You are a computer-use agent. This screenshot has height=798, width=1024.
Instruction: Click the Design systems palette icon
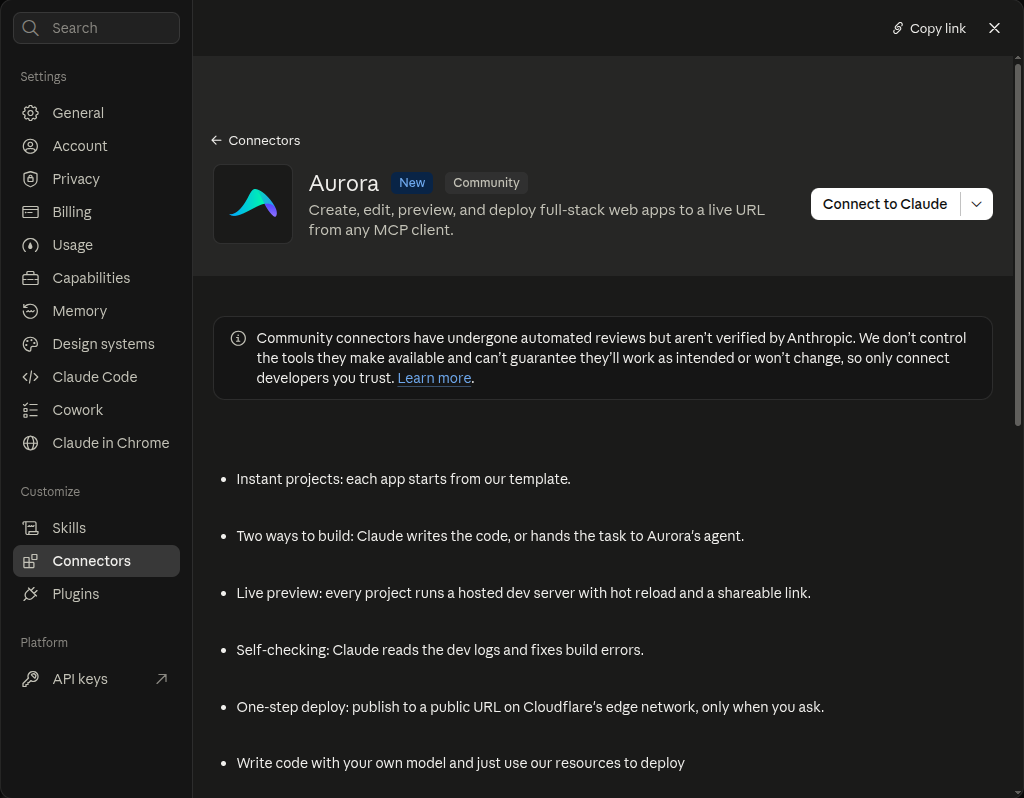click(30, 344)
